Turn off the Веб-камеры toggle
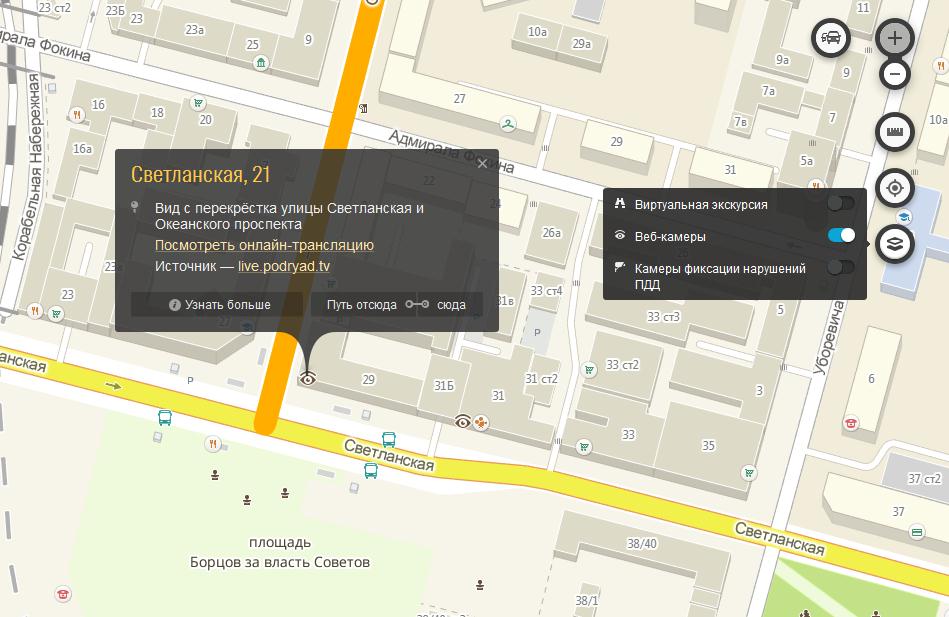 841,236
